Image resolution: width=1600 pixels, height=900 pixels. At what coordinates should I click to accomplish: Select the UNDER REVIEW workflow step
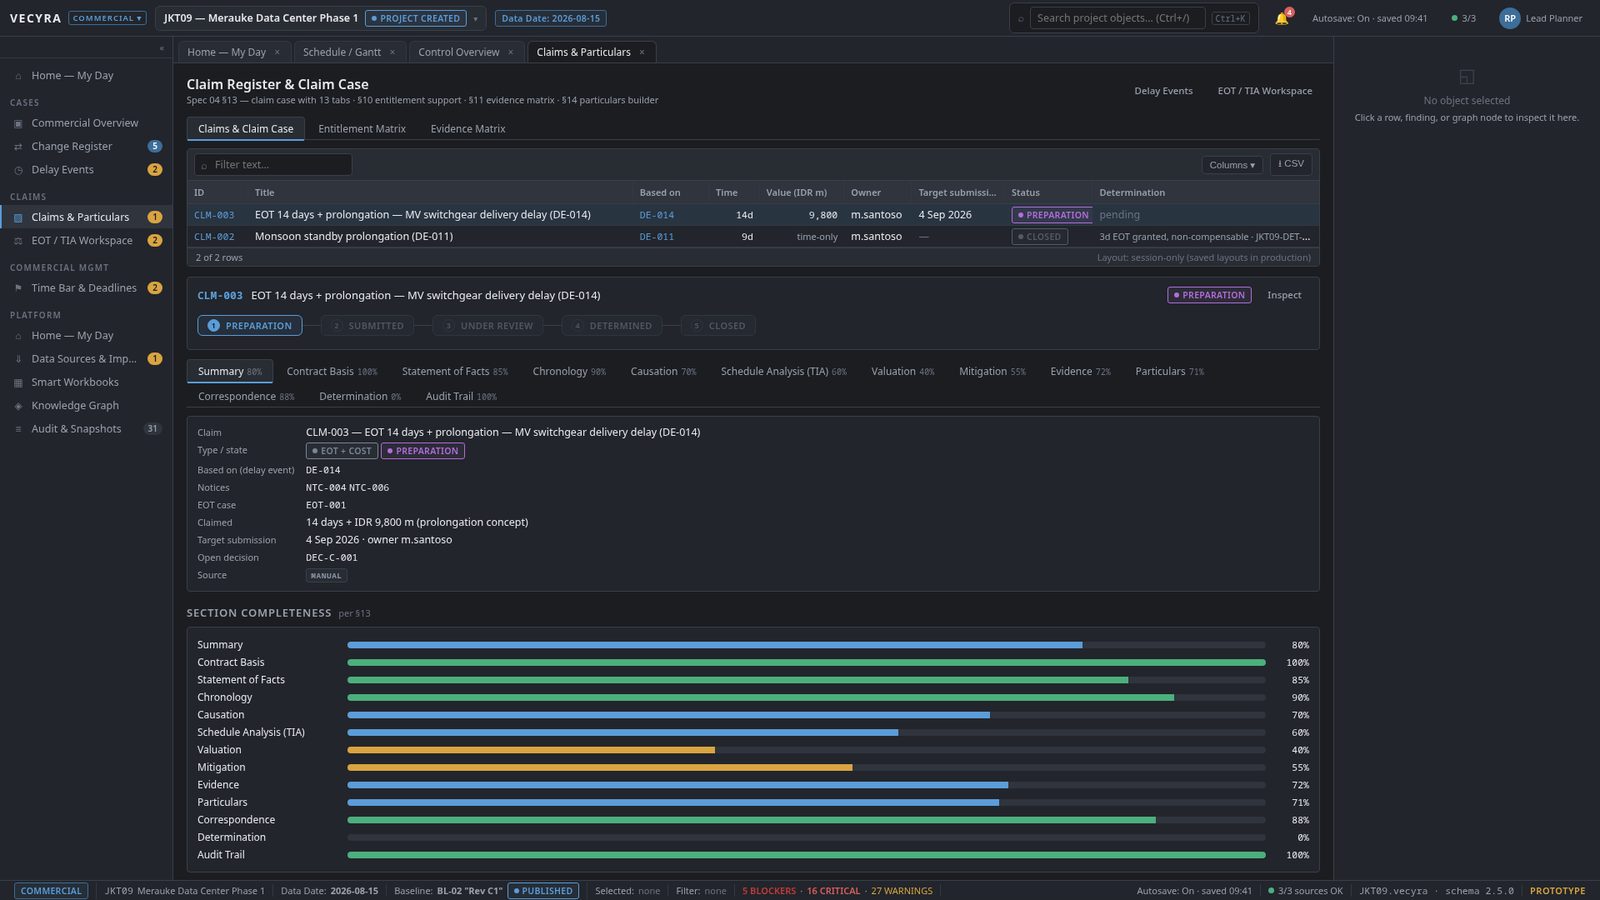[x=488, y=326]
